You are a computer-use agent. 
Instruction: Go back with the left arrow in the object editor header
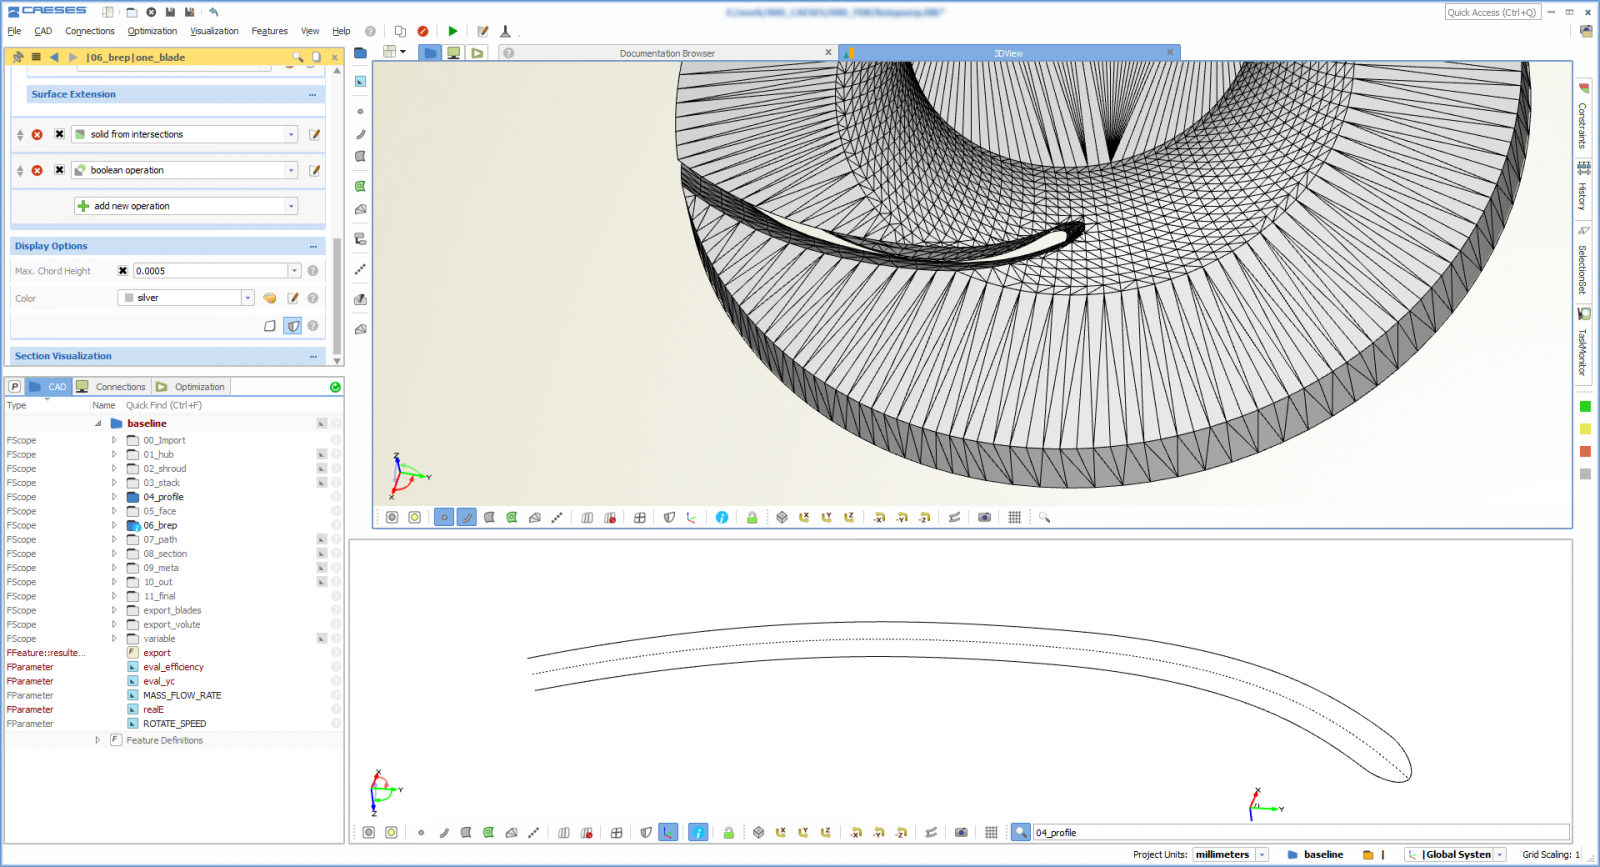(x=54, y=57)
